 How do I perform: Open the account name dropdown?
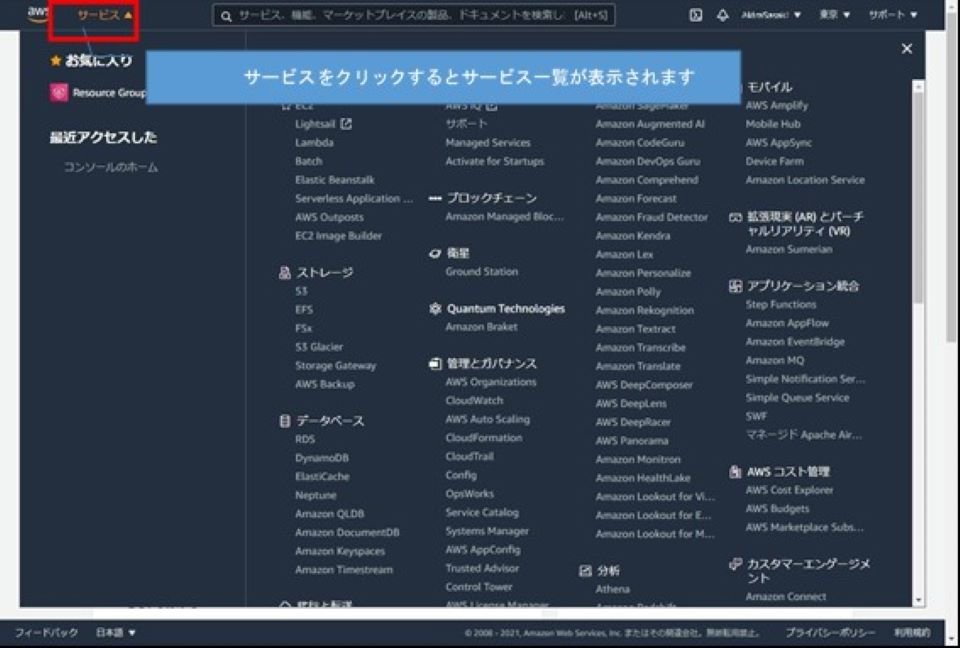771,15
